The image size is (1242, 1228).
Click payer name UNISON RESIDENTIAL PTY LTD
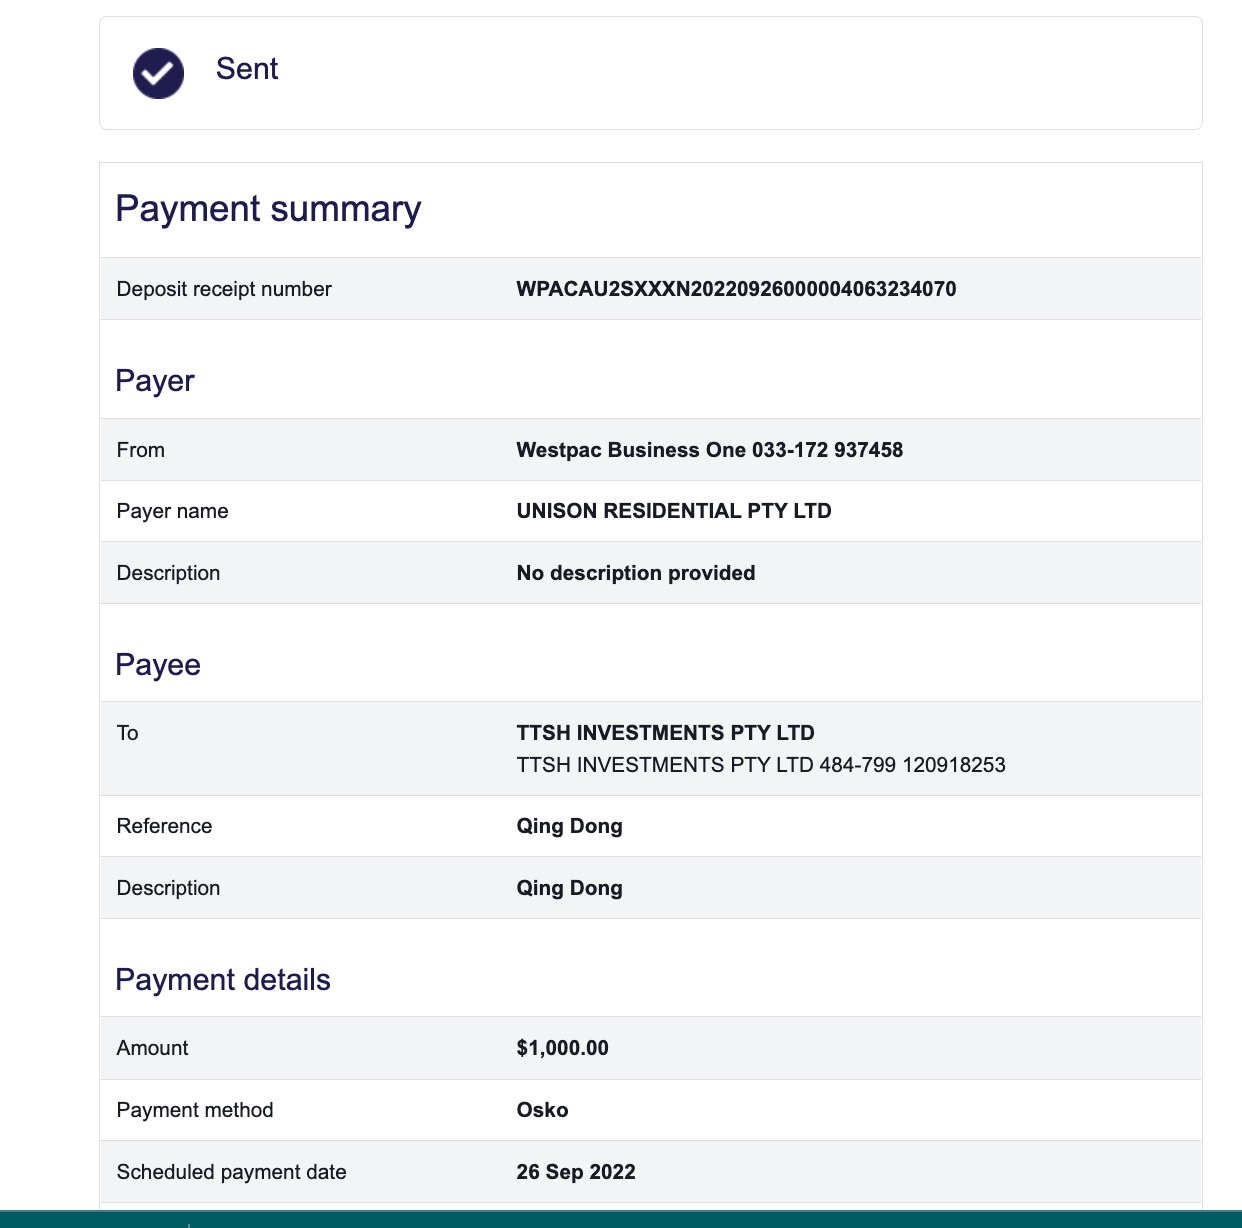[674, 511]
